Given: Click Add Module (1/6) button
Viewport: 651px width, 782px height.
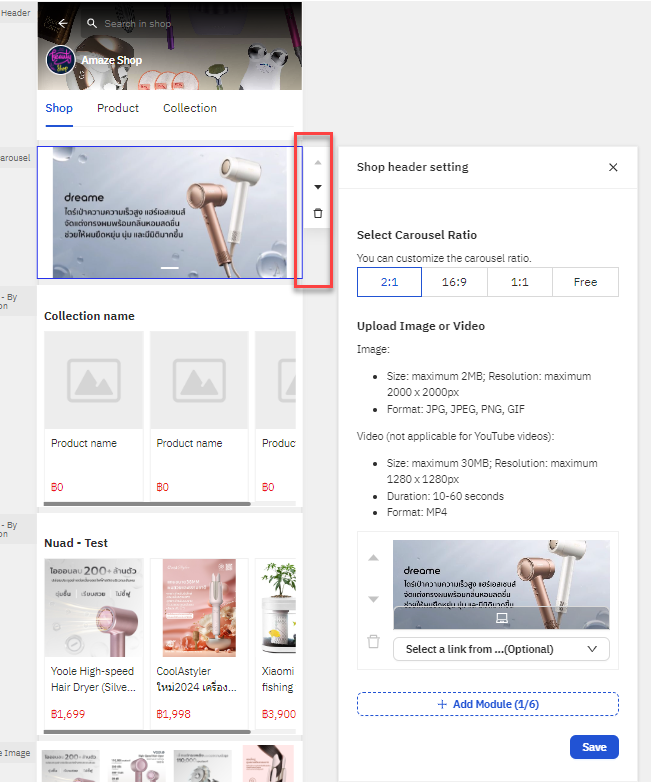Looking at the screenshot, I should click(x=488, y=704).
